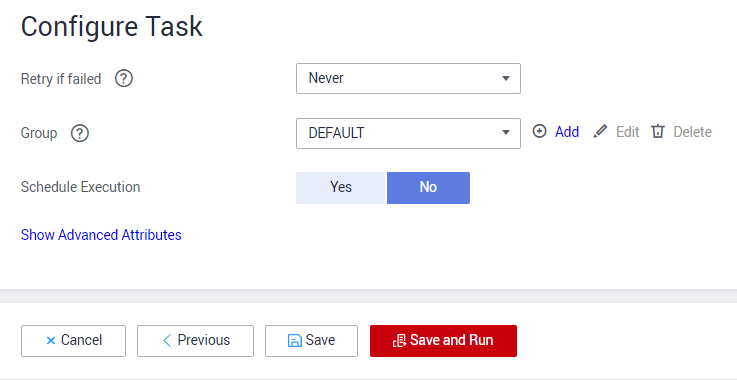Click the run icon on Save and Run

pos(399,340)
